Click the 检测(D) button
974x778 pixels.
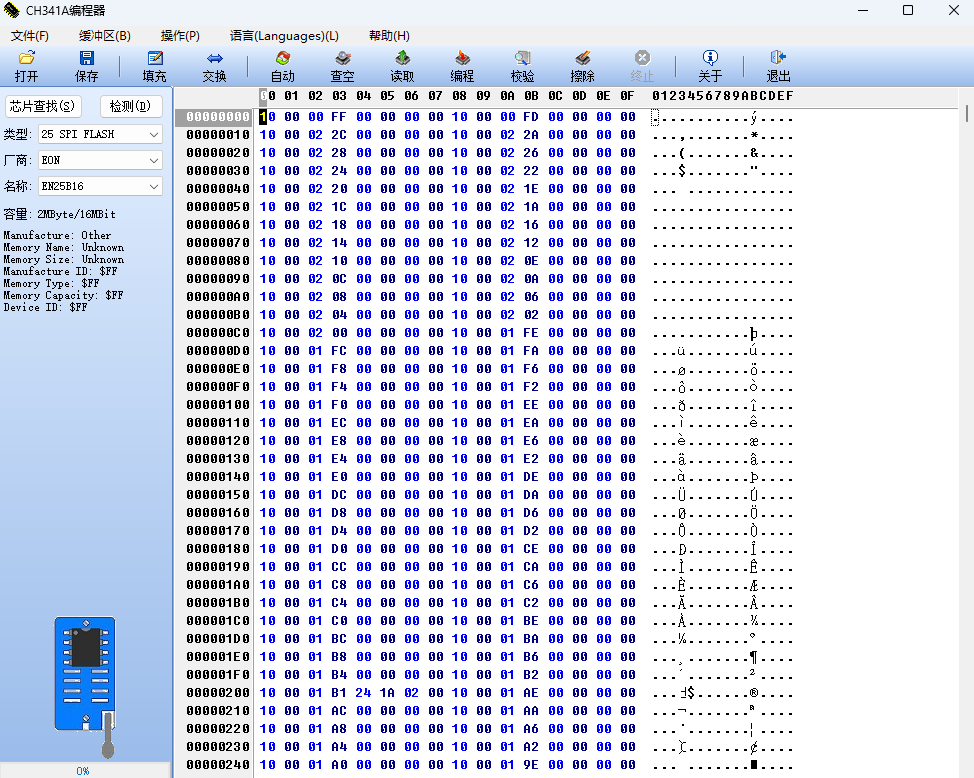tap(130, 106)
